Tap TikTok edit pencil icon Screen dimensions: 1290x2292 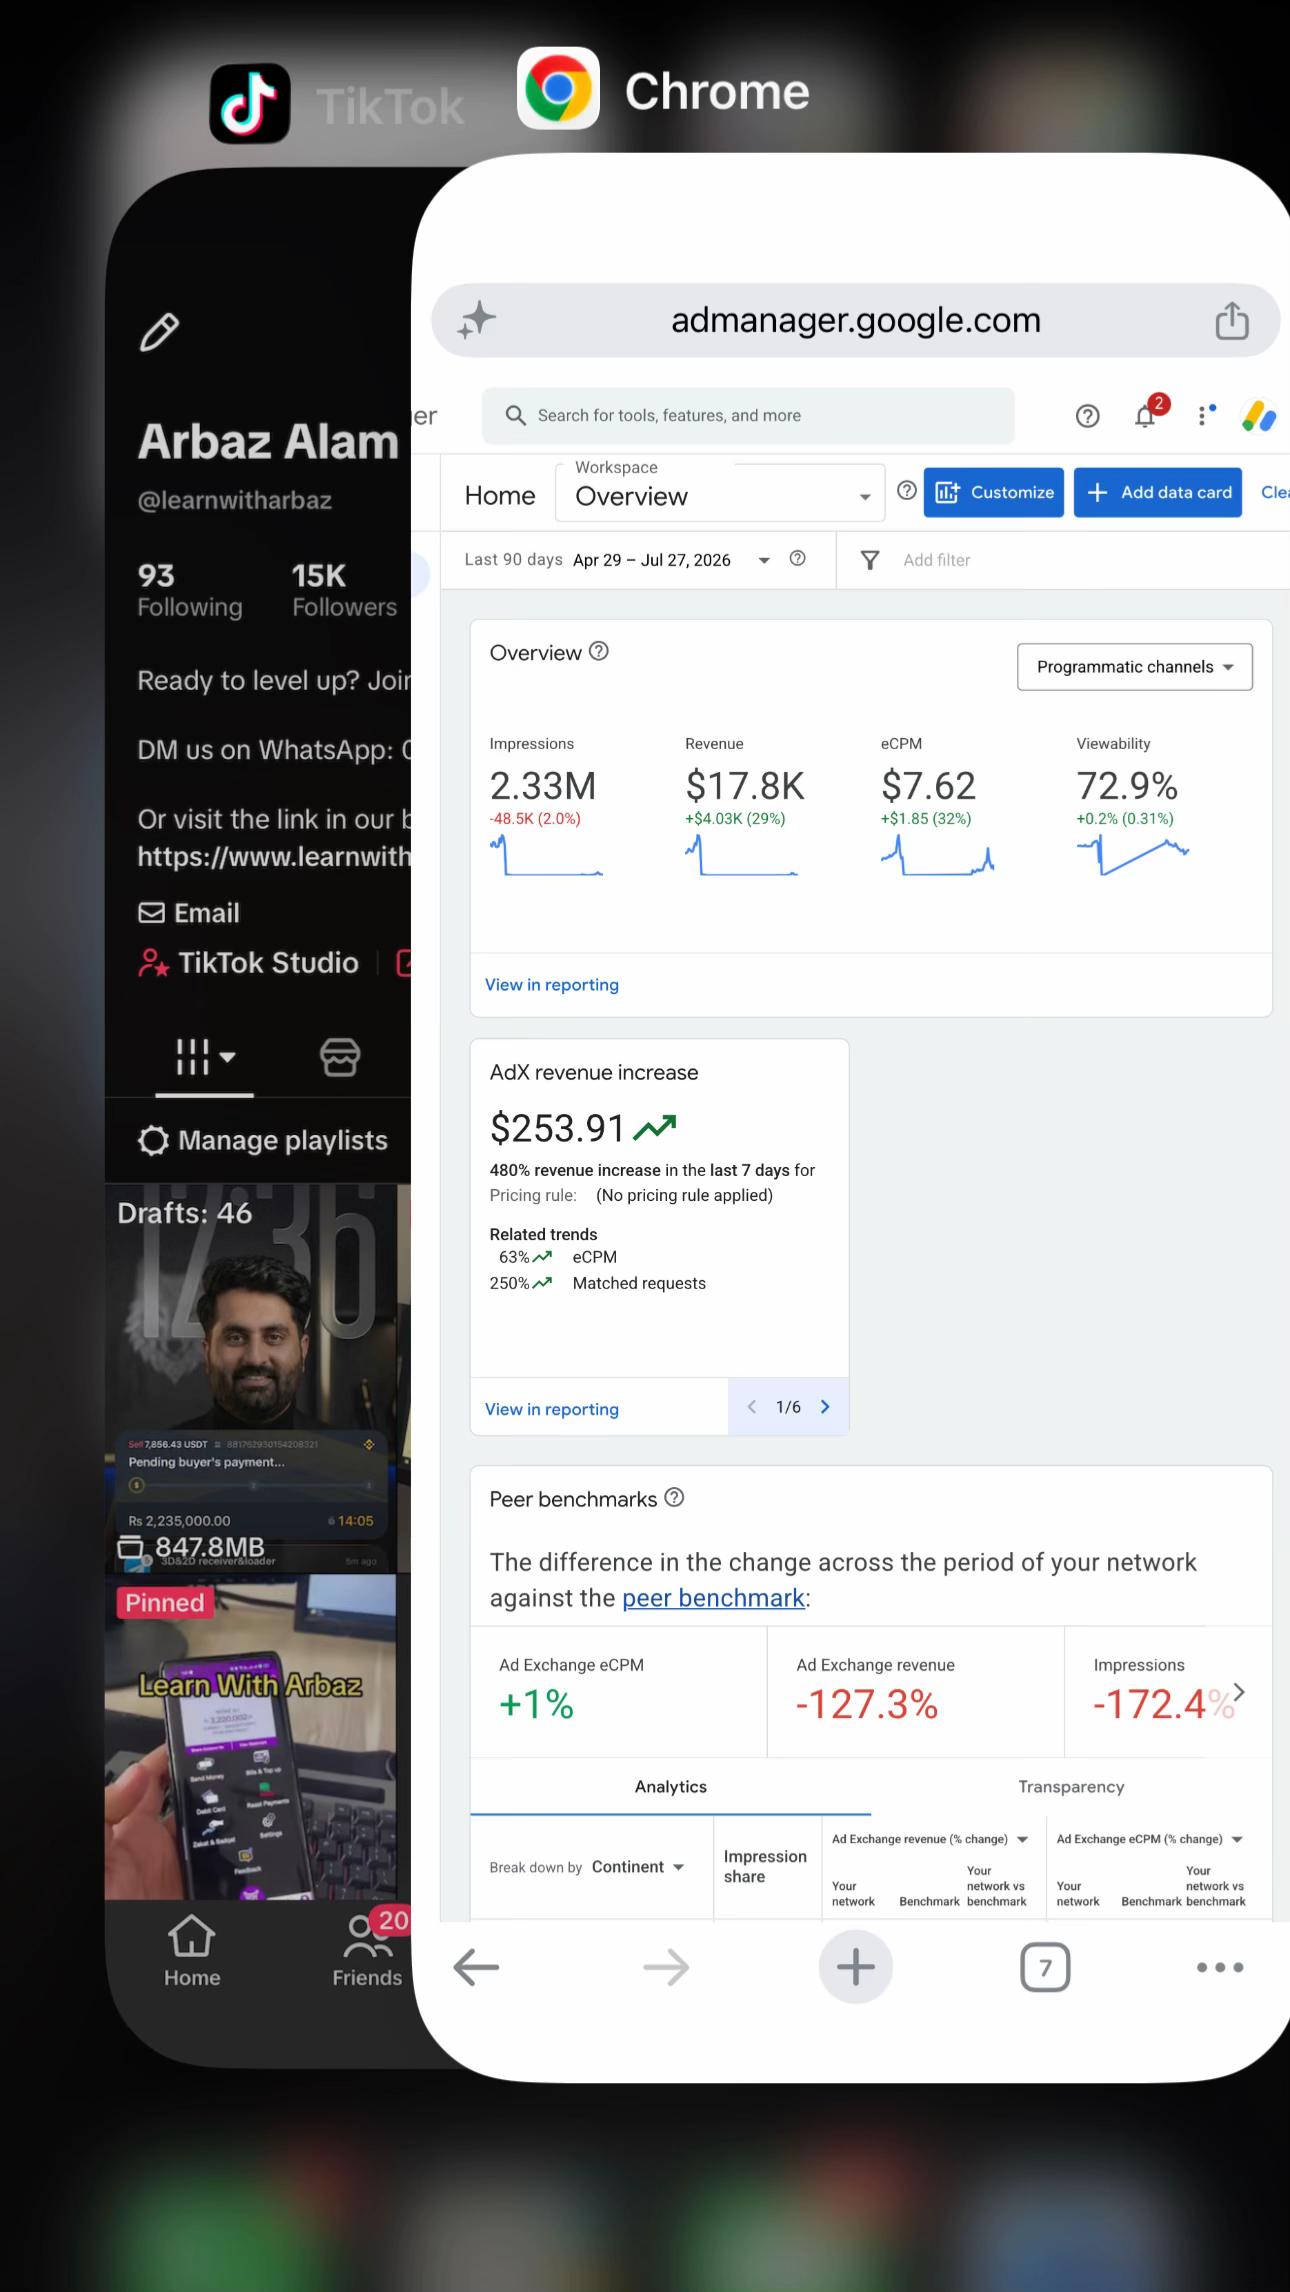pyautogui.click(x=159, y=333)
